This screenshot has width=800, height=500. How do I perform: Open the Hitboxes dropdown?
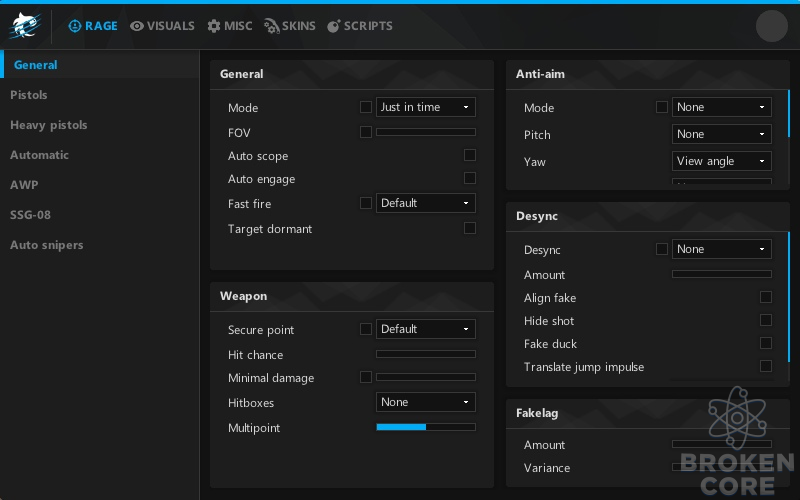point(426,402)
